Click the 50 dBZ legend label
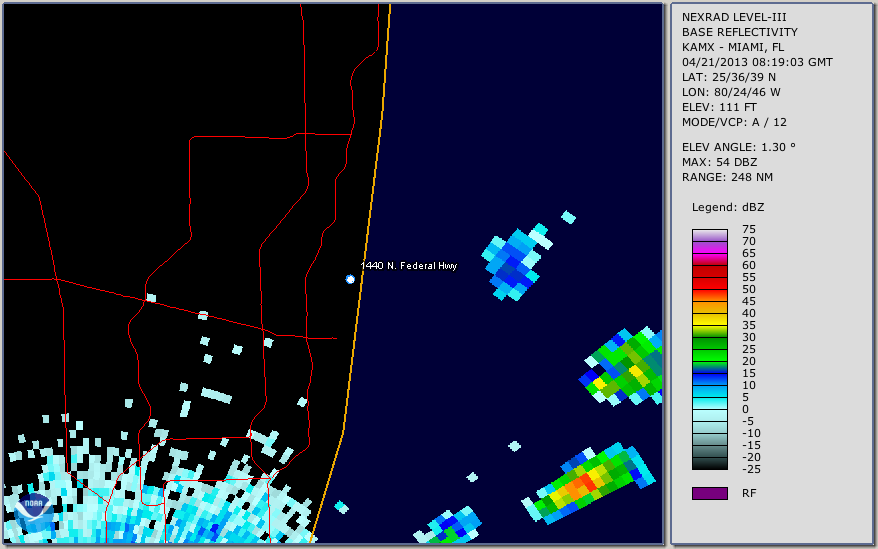 pyautogui.click(x=749, y=289)
